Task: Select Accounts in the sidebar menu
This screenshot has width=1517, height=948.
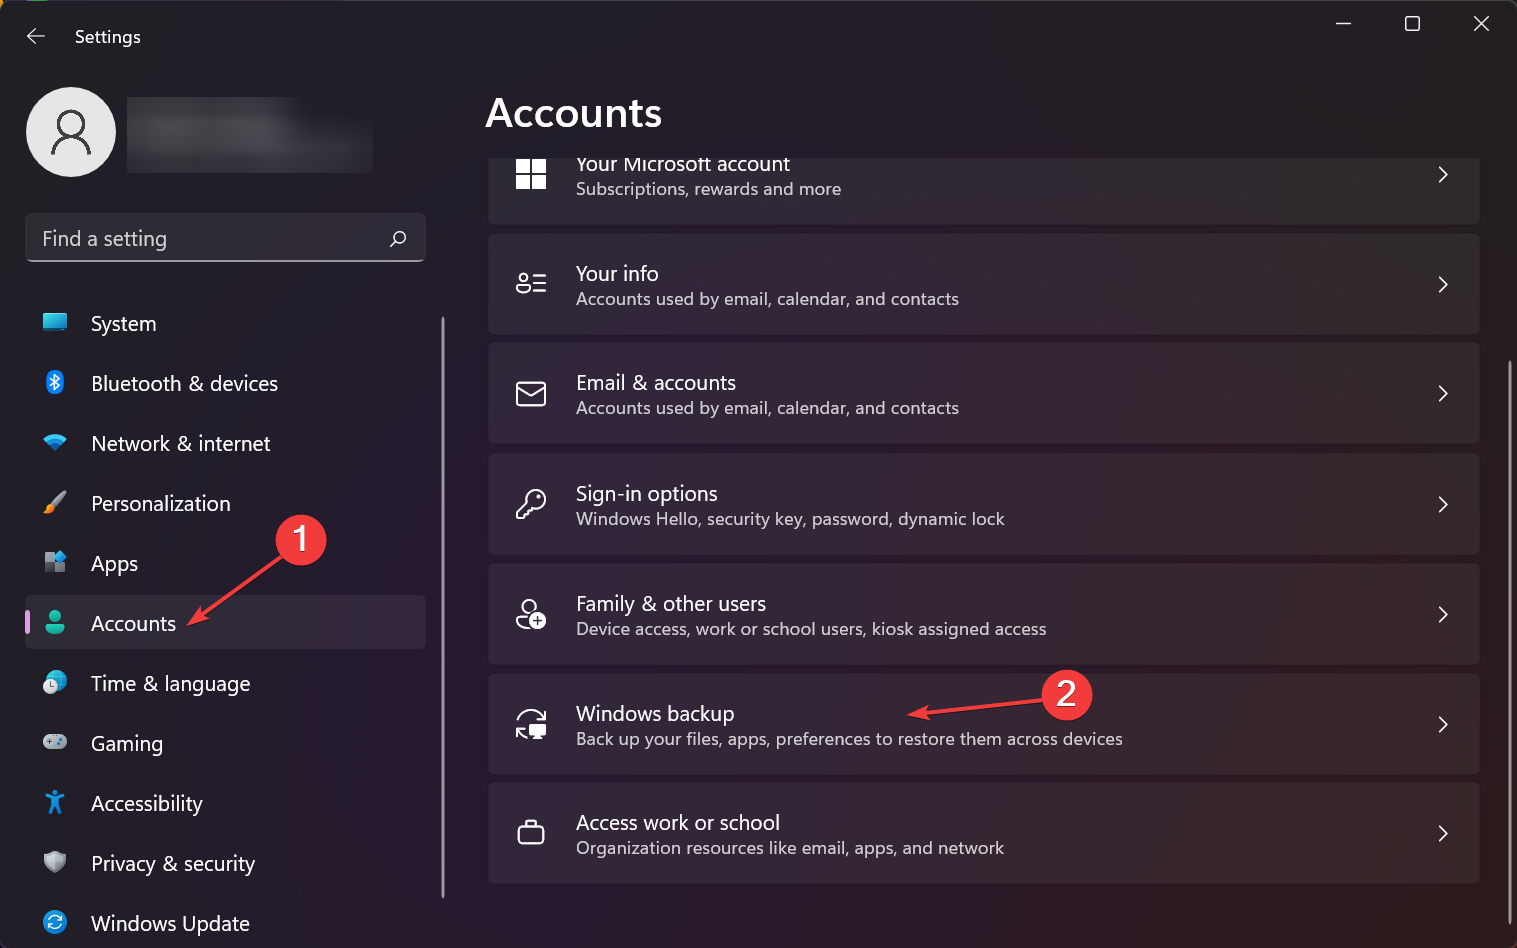Action: (133, 622)
